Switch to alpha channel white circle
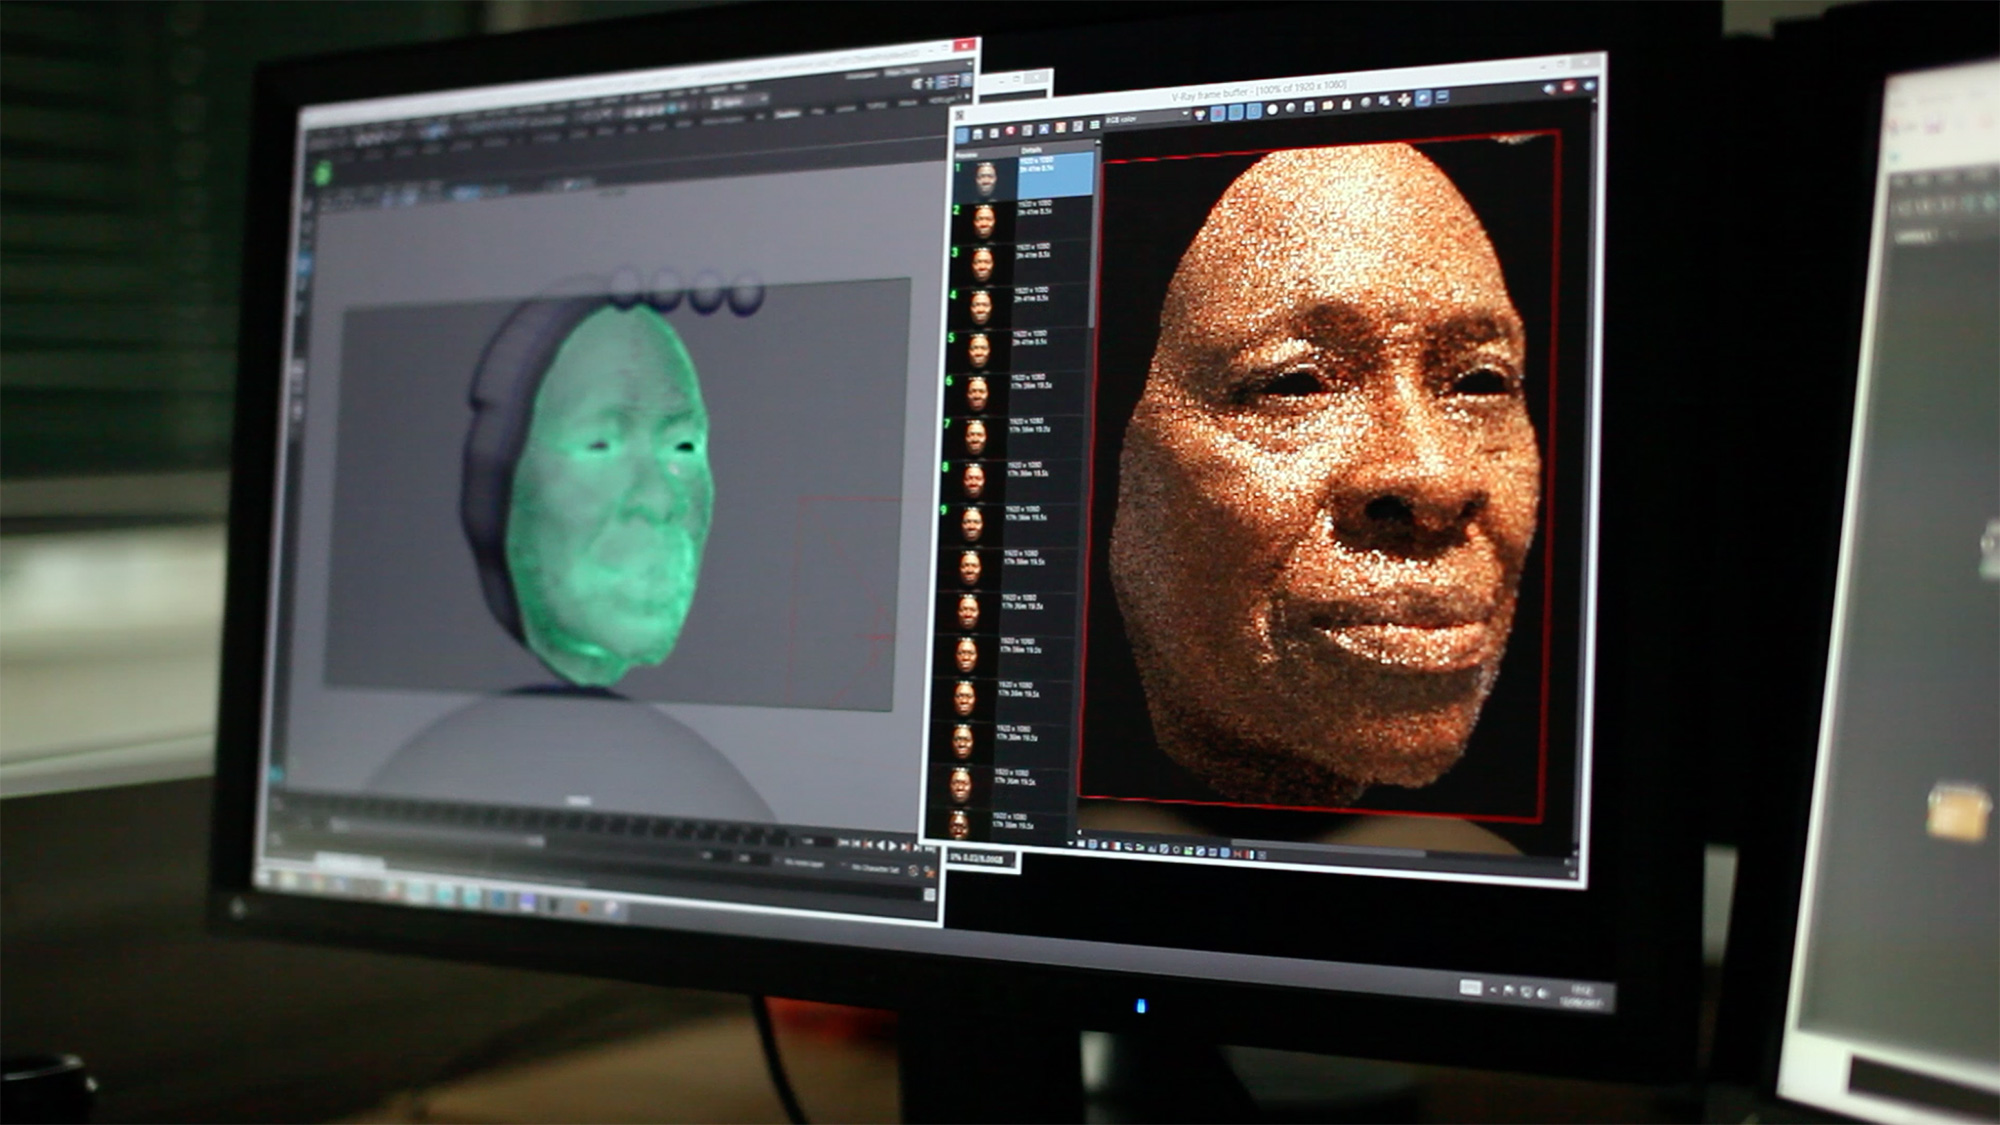The height and width of the screenshot is (1125, 2000). [1272, 110]
